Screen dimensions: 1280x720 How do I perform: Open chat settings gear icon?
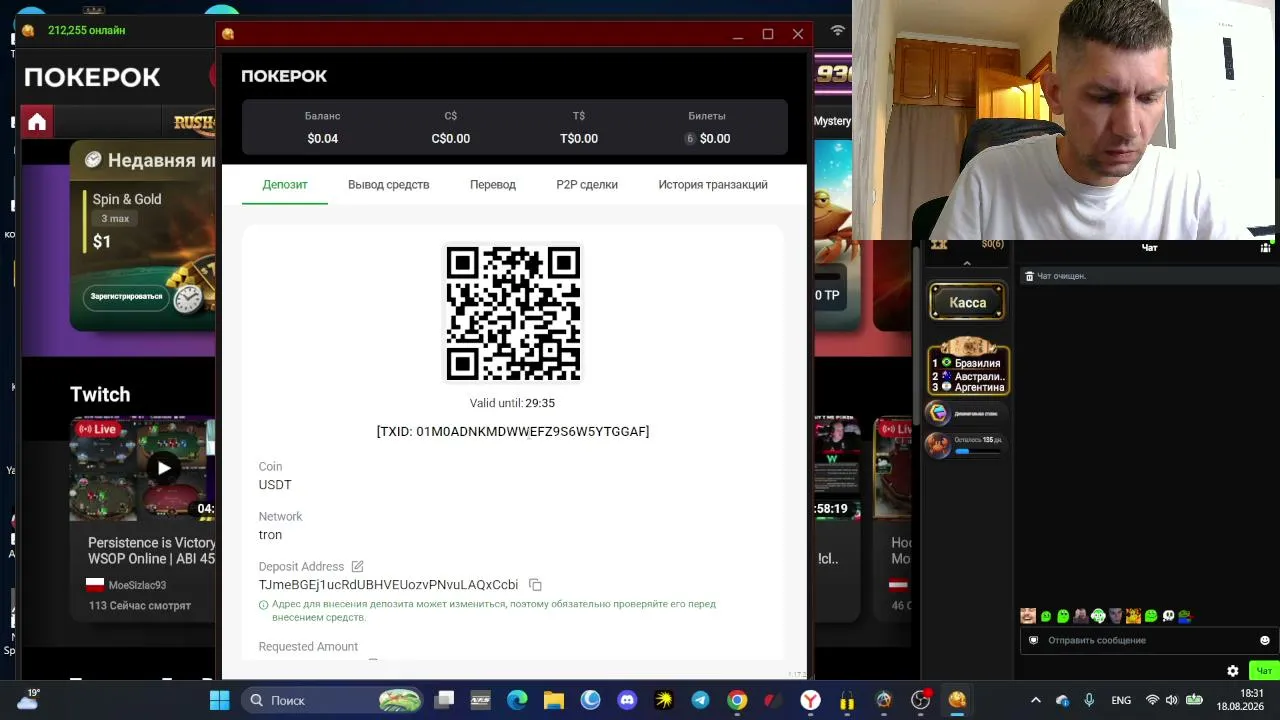[1233, 671]
